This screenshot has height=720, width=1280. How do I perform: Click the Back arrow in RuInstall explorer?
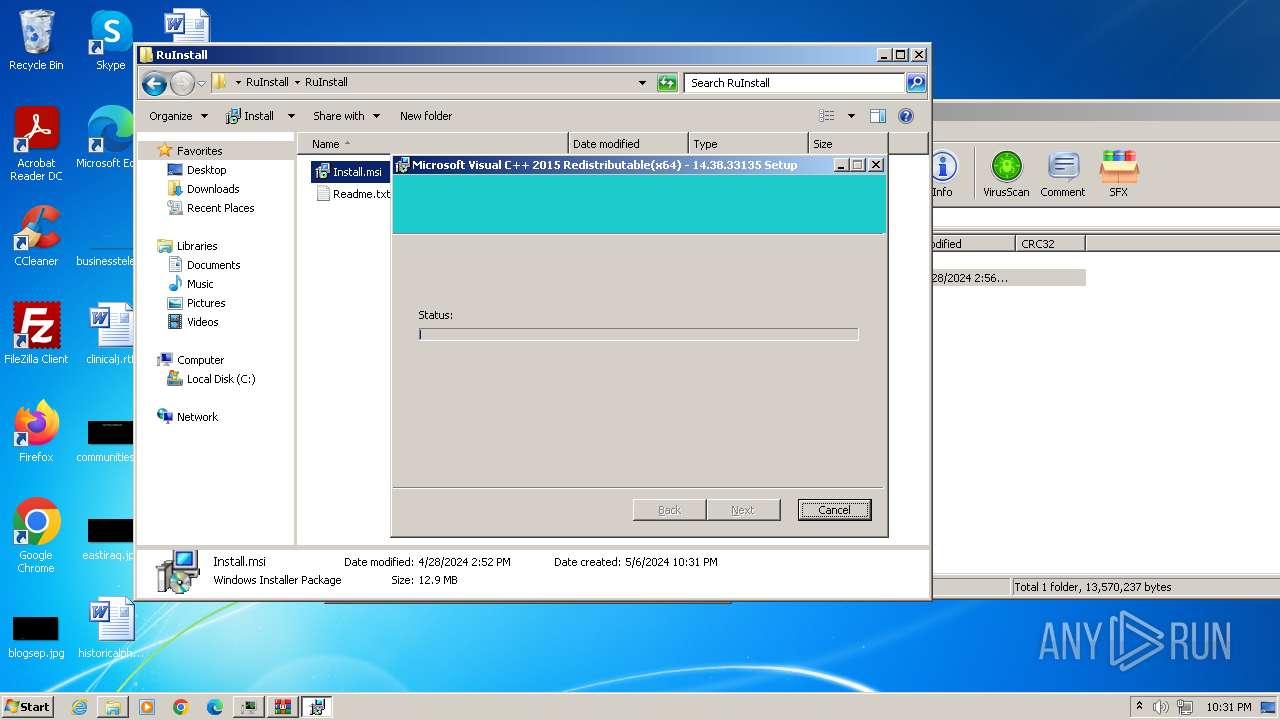pos(154,83)
